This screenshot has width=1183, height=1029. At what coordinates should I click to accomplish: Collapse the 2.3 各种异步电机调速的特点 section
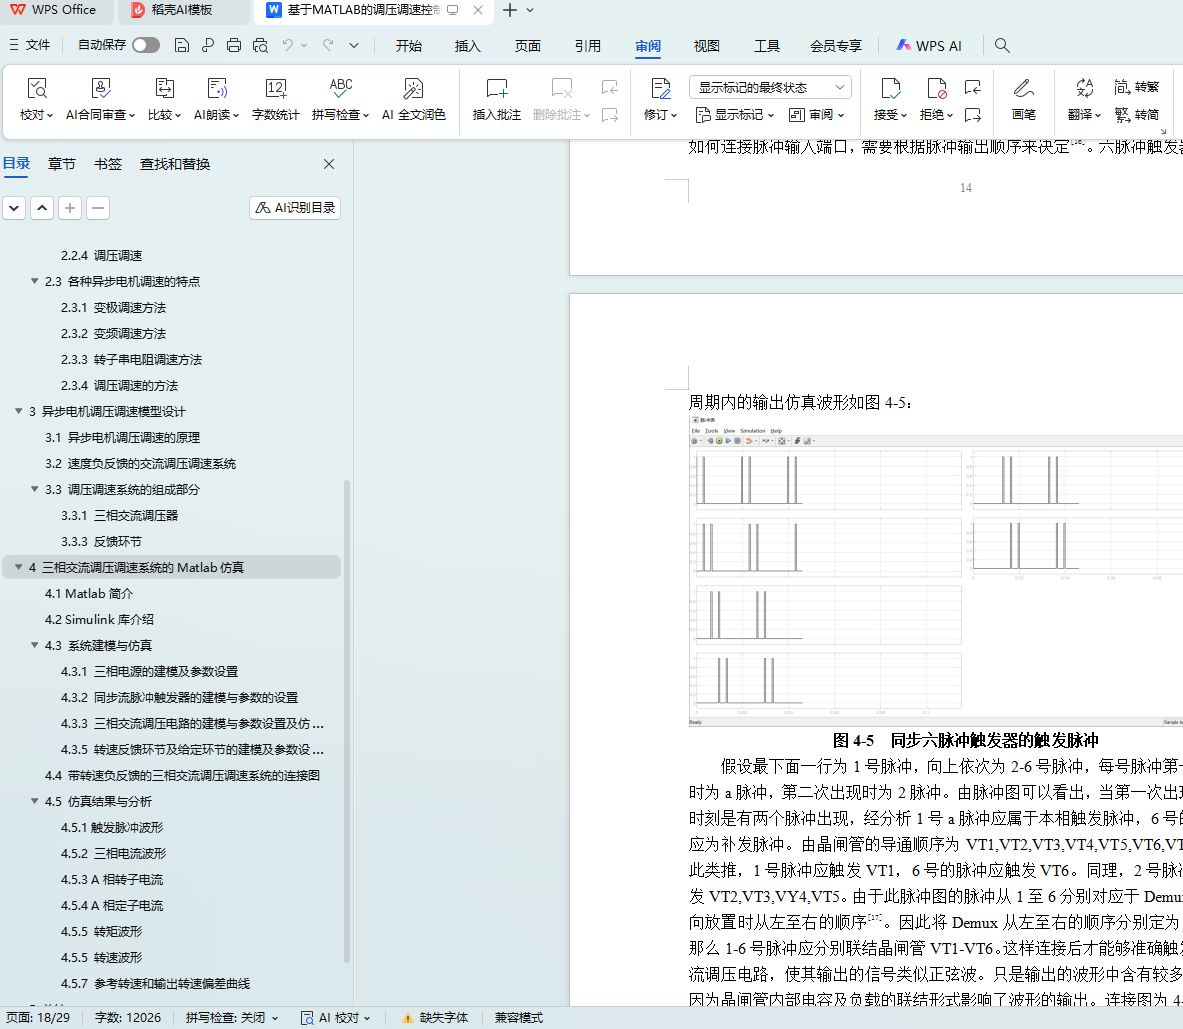(35, 281)
